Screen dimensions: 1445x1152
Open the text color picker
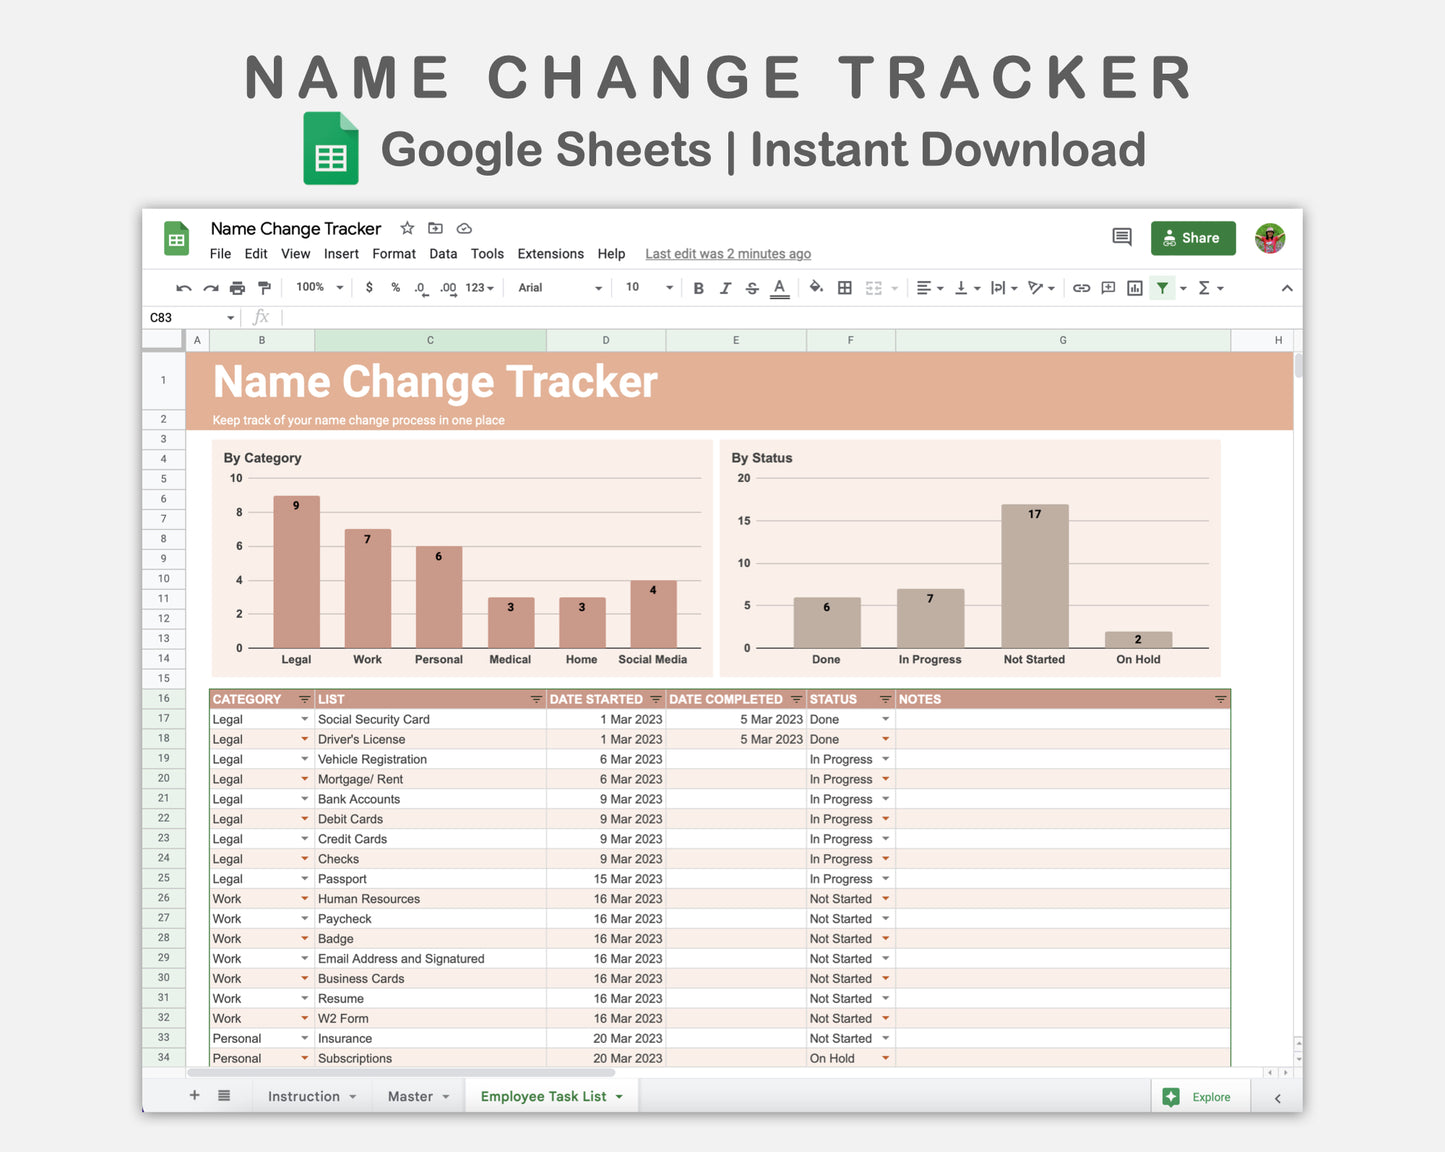coord(780,287)
